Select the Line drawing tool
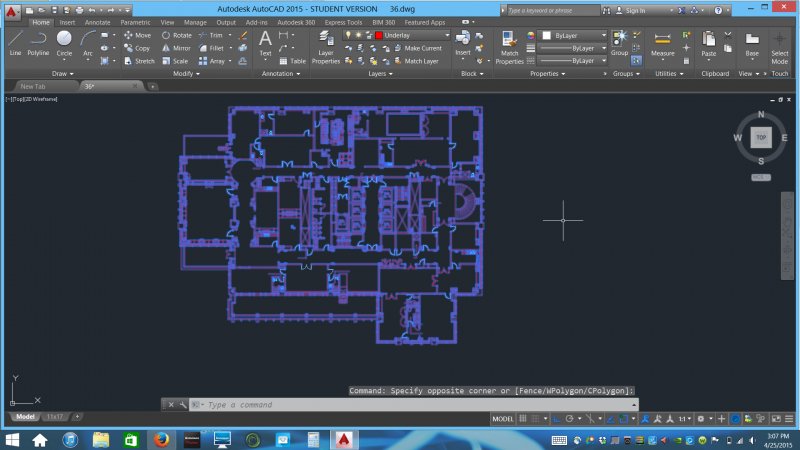 click(x=15, y=43)
